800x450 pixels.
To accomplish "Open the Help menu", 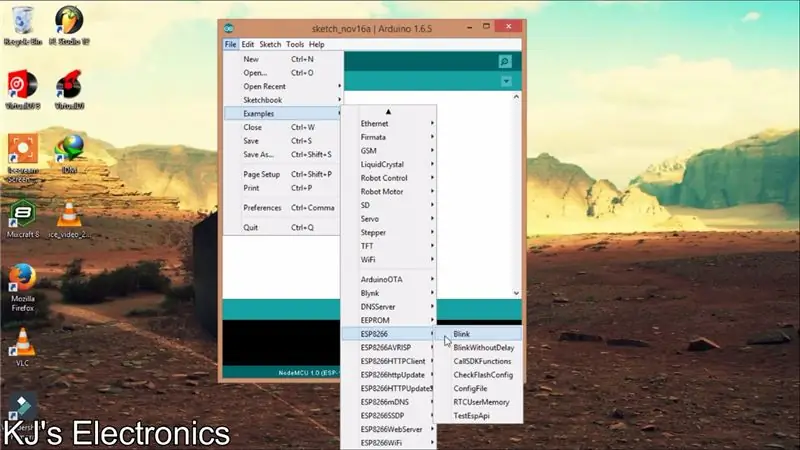I will pos(316,44).
